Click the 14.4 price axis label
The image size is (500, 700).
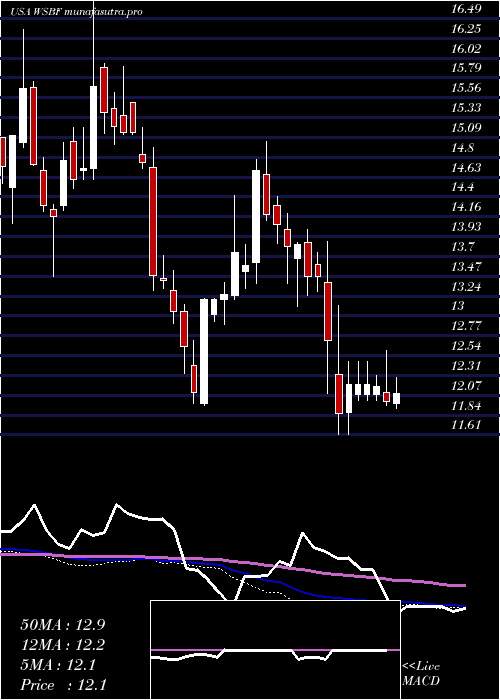click(462, 188)
